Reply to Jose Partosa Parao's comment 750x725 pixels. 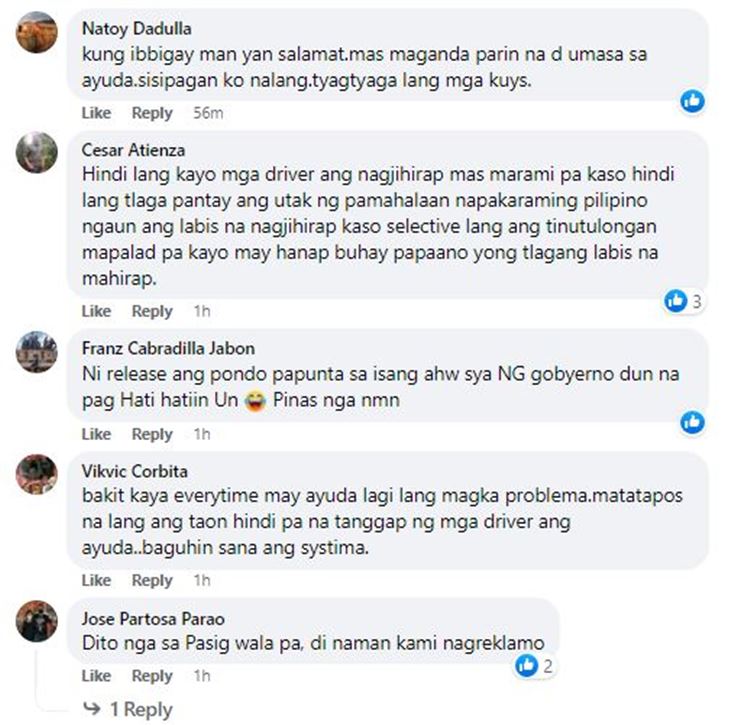pyautogui.click(x=152, y=676)
